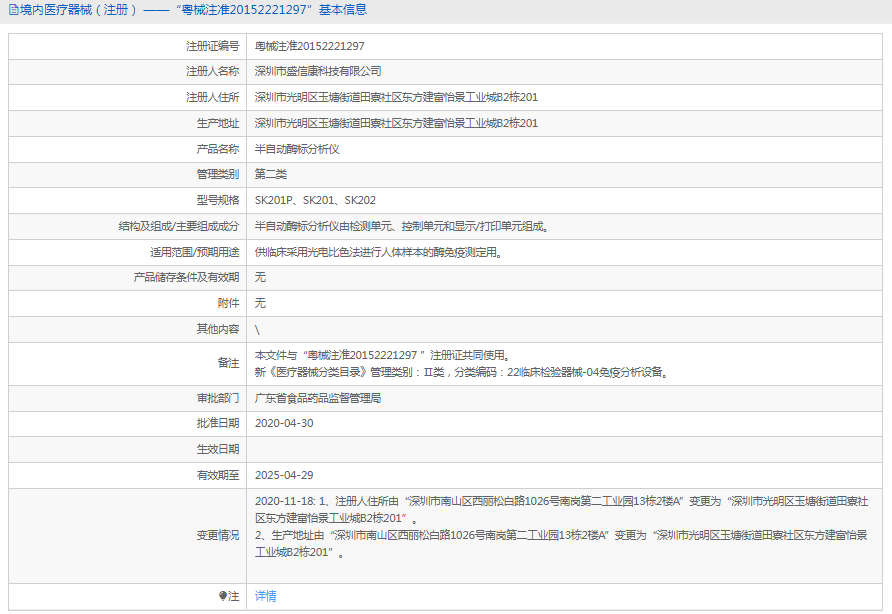Click change record 2020-11-18: 1、注册人住所由
This screenshot has width=892, height=614.
(561, 509)
